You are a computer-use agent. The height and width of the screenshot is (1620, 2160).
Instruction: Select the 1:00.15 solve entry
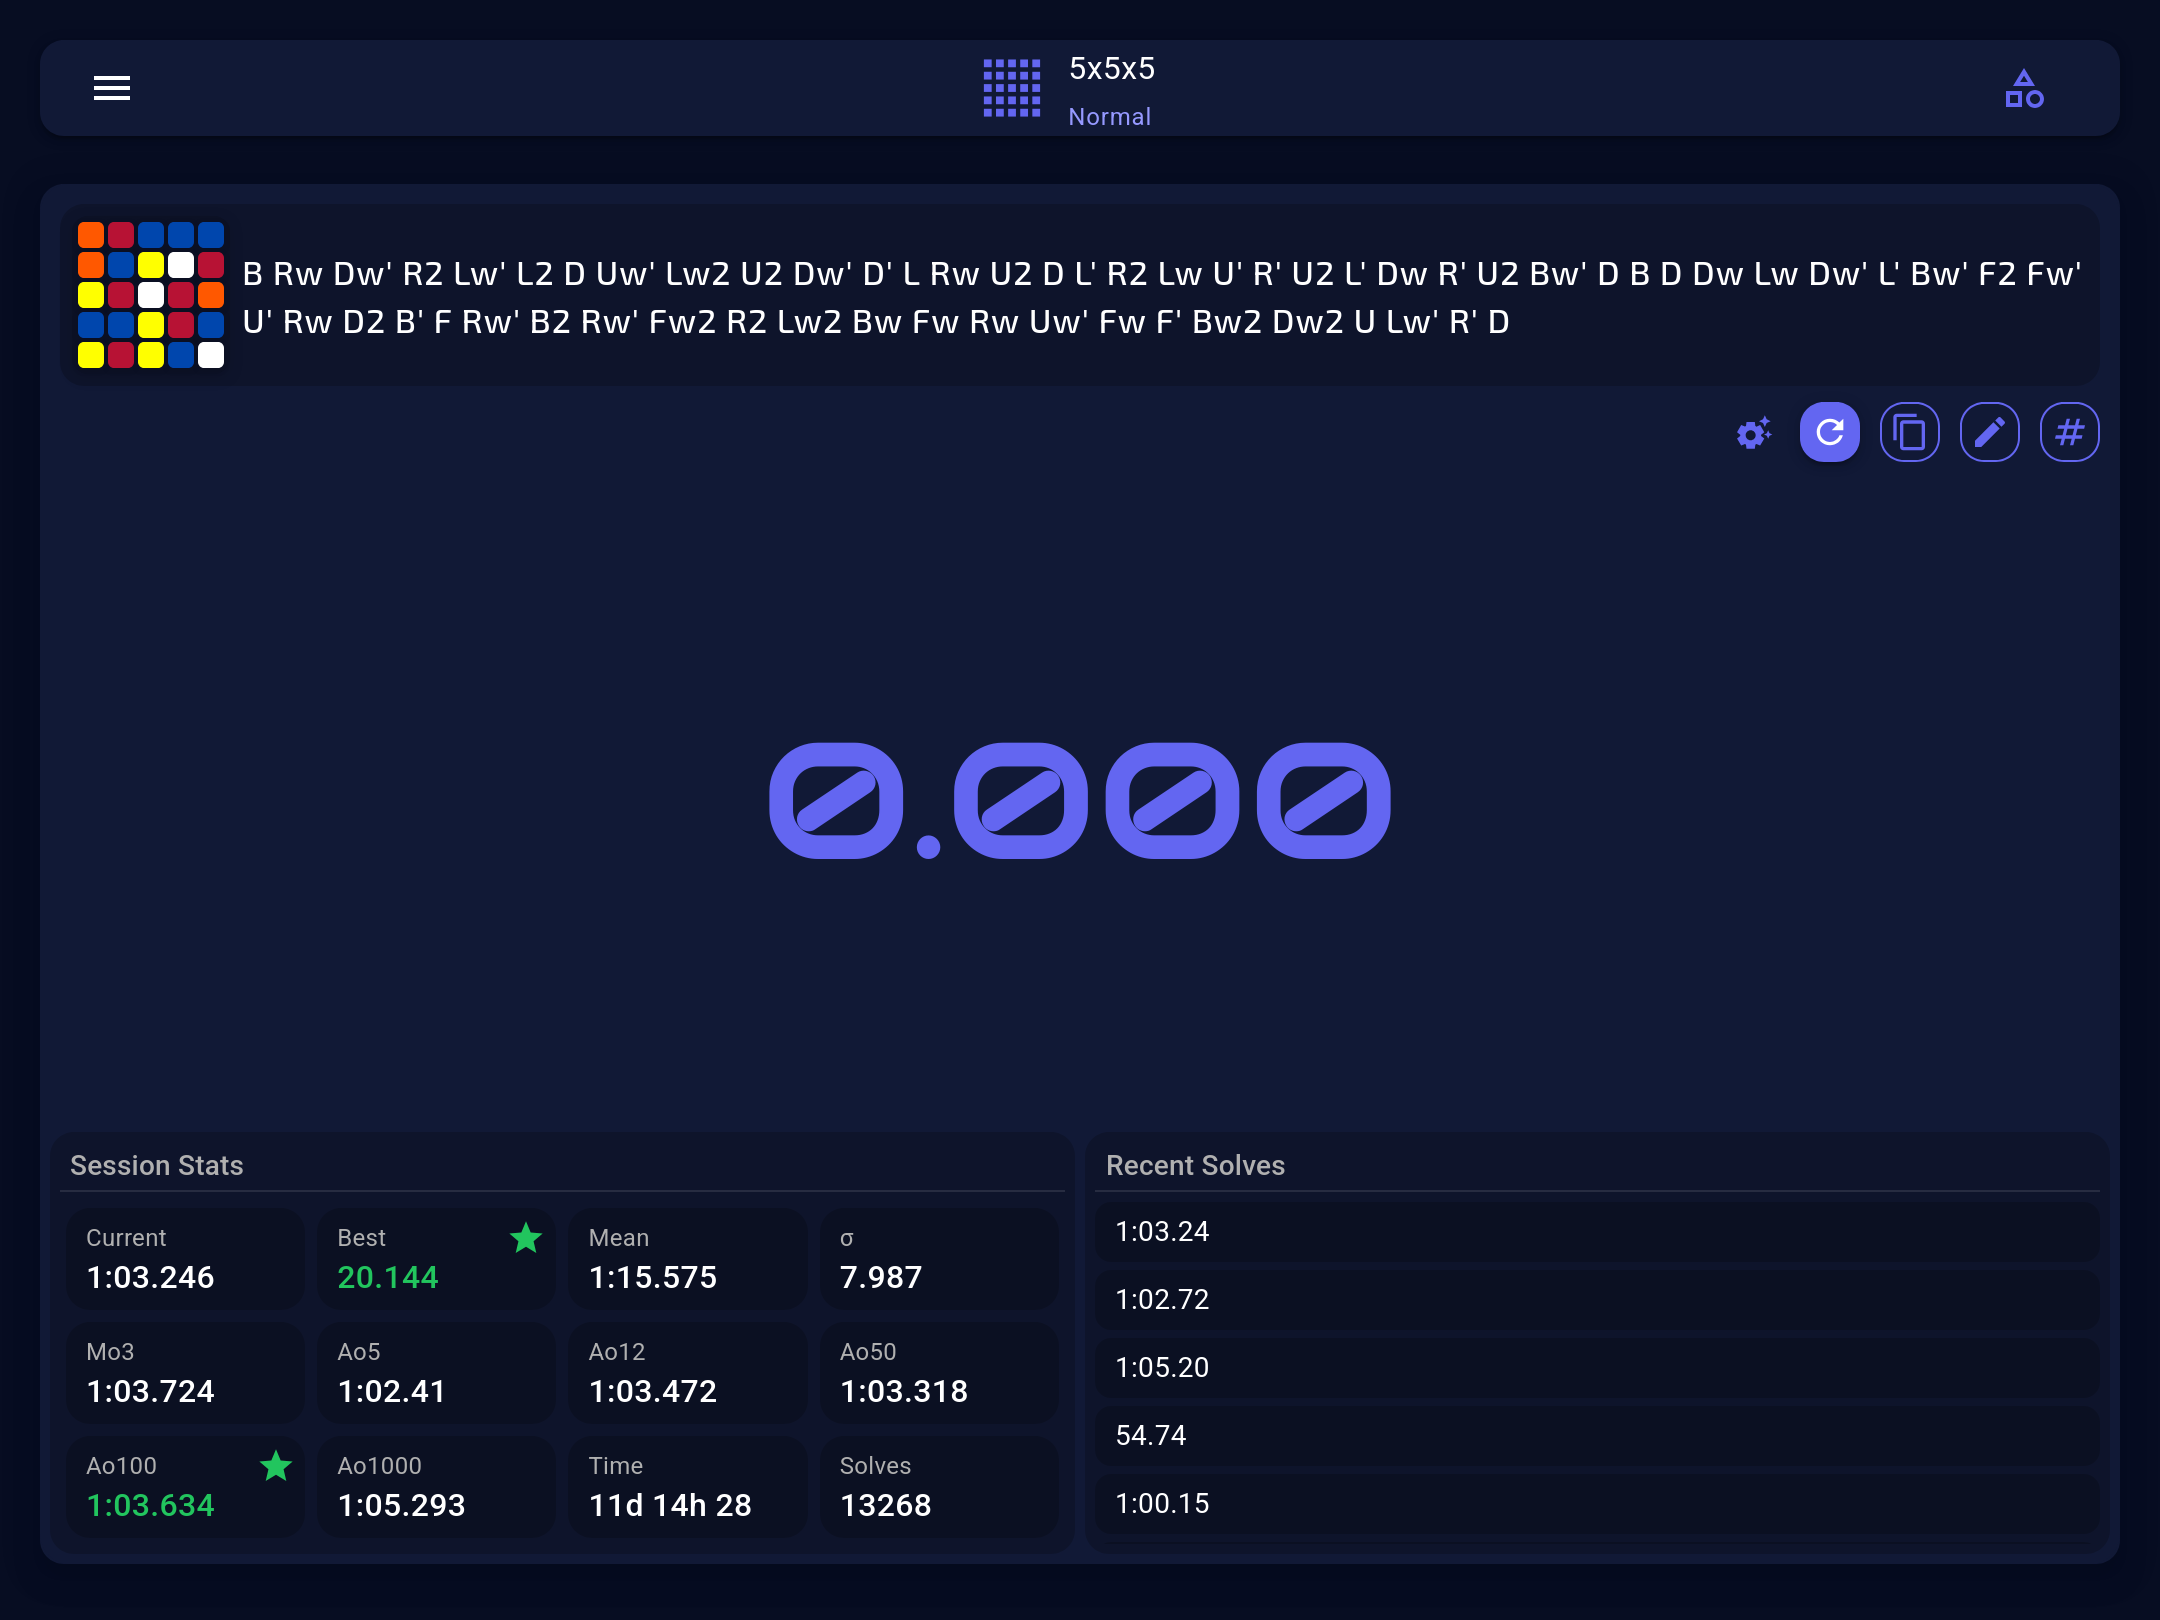click(1596, 1504)
